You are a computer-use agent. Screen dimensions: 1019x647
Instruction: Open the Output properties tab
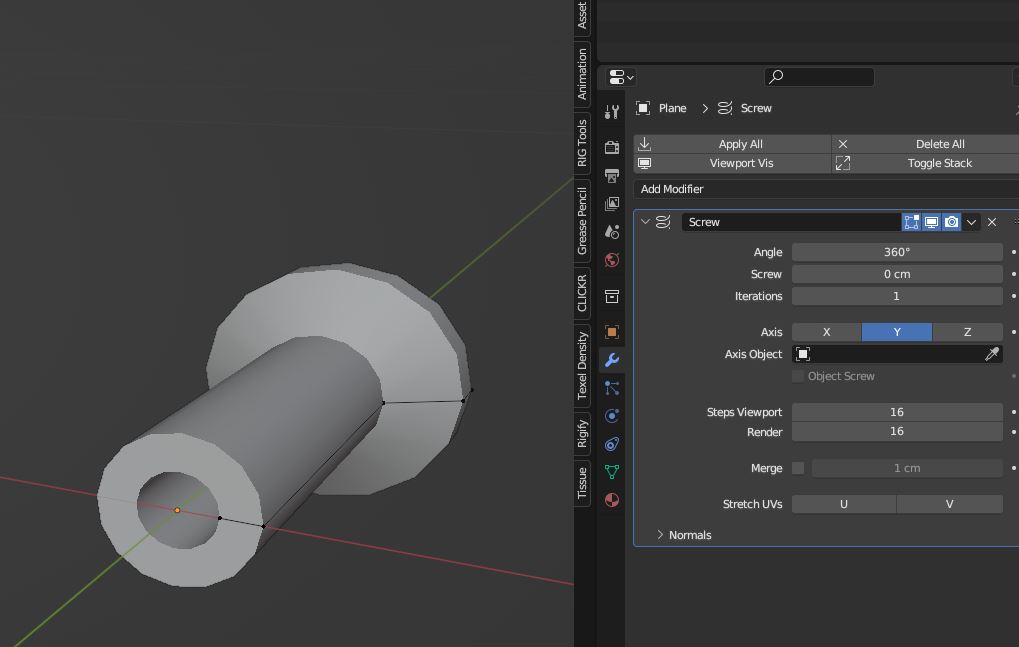coord(612,176)
